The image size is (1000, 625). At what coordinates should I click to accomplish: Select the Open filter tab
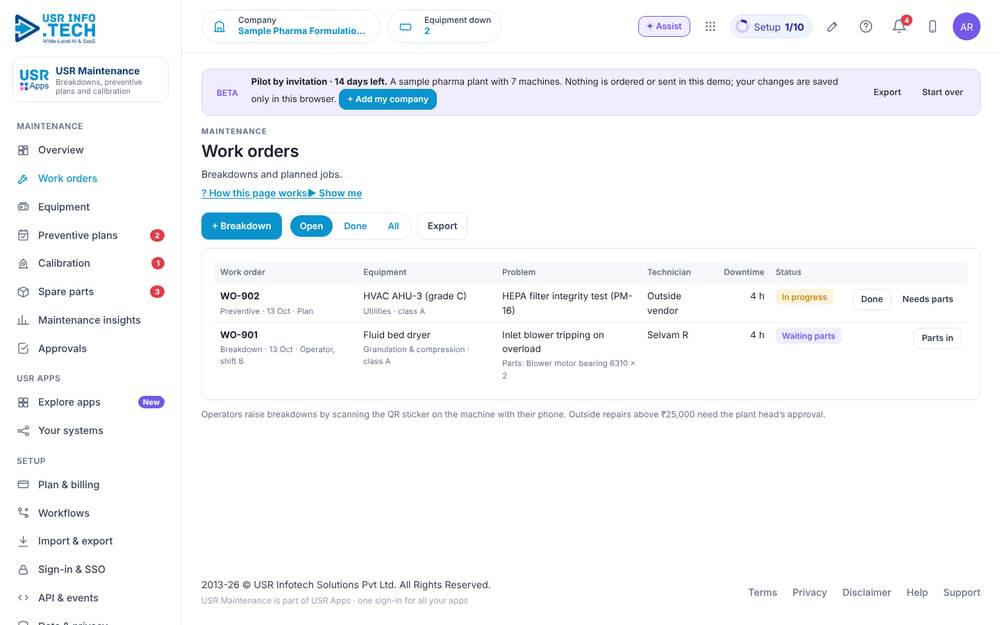click(311, 226)
